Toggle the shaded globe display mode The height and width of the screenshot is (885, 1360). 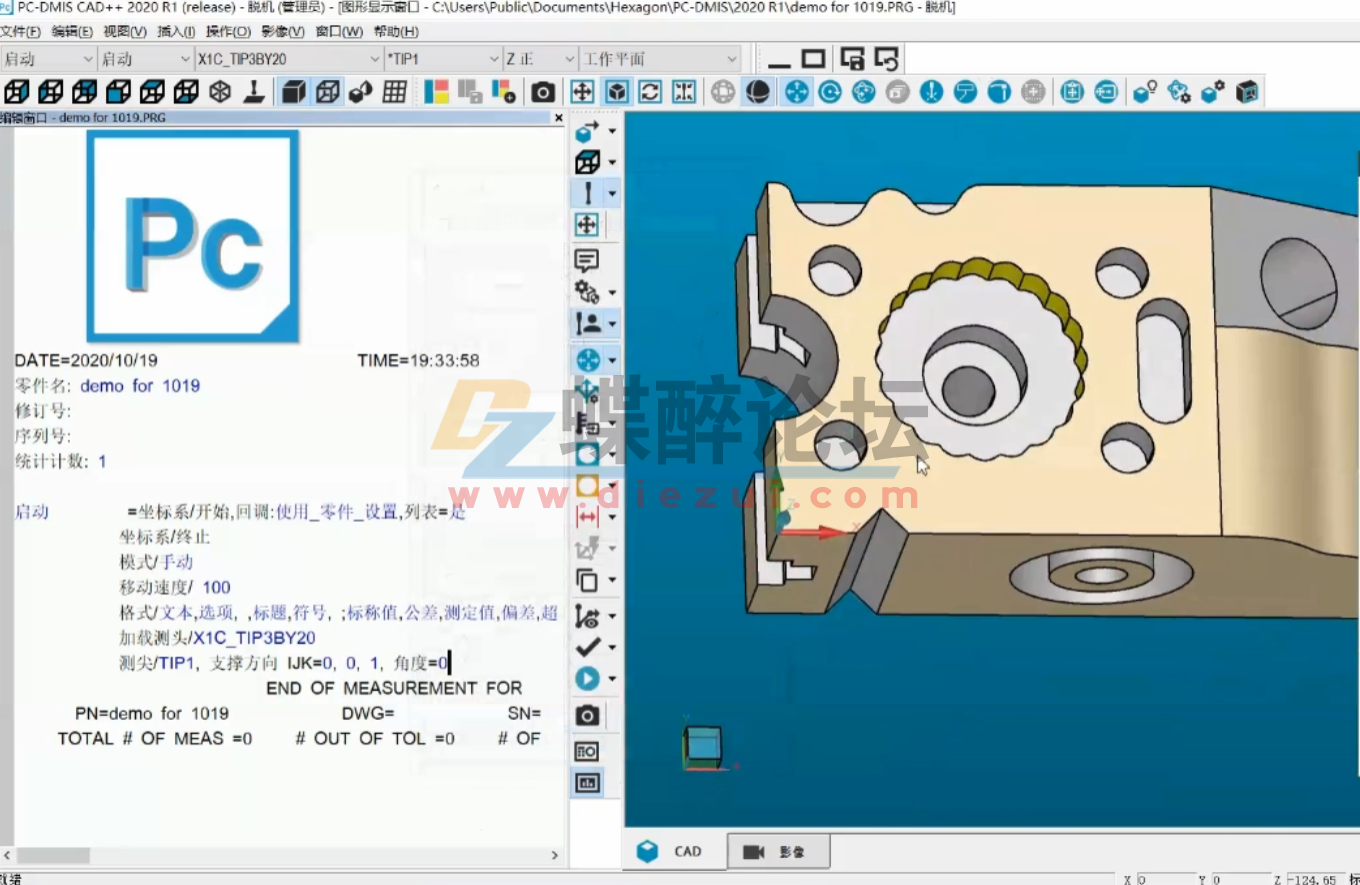758,91
